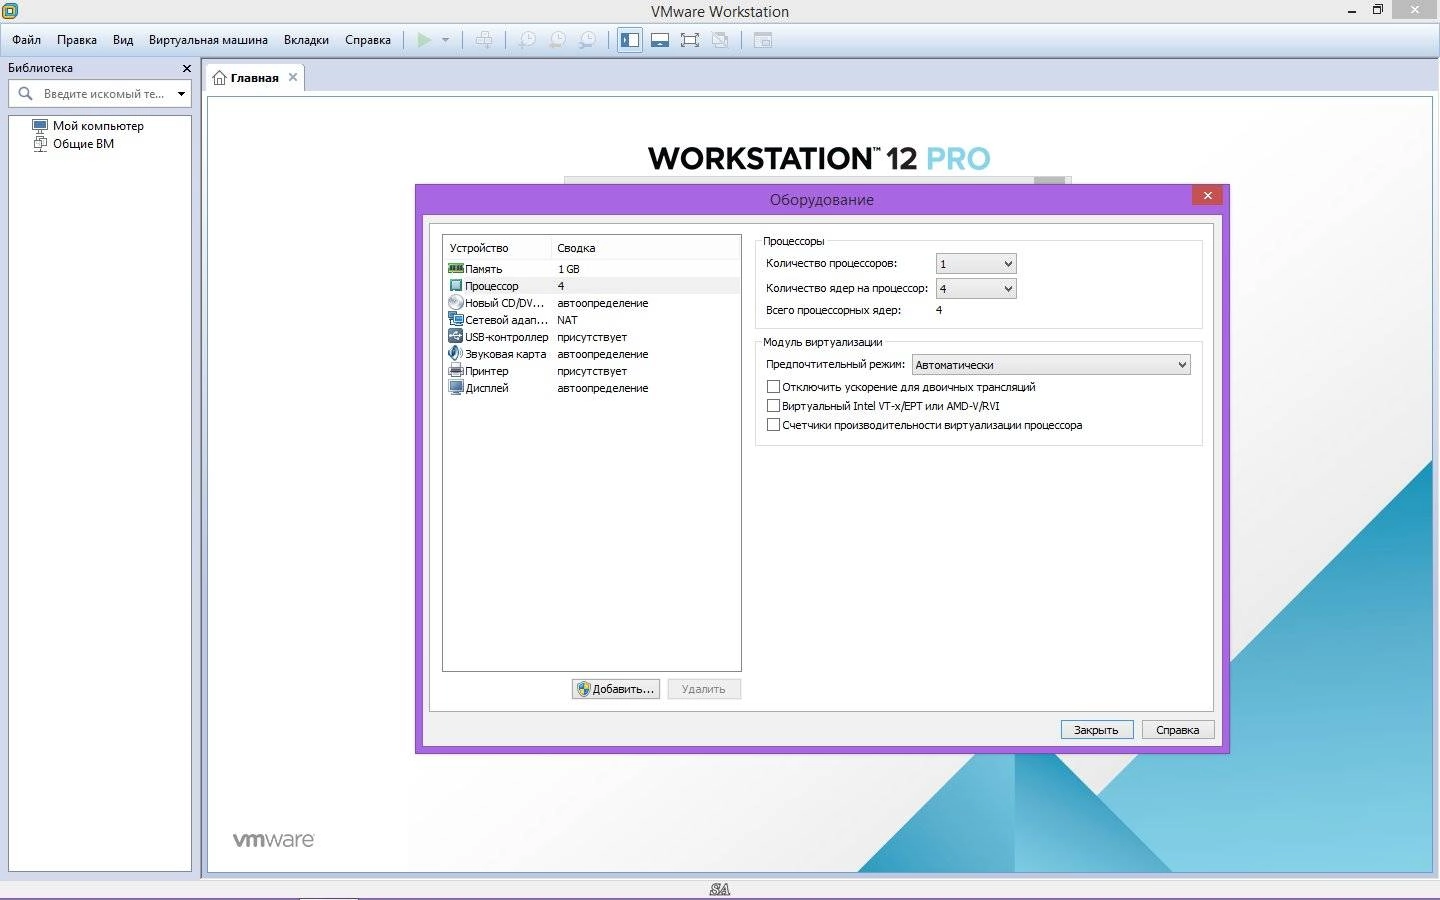Click the Процессор chip icon
Viewport: 1440px width, 900px height.
pyautogui.click(x=456, y=286)
